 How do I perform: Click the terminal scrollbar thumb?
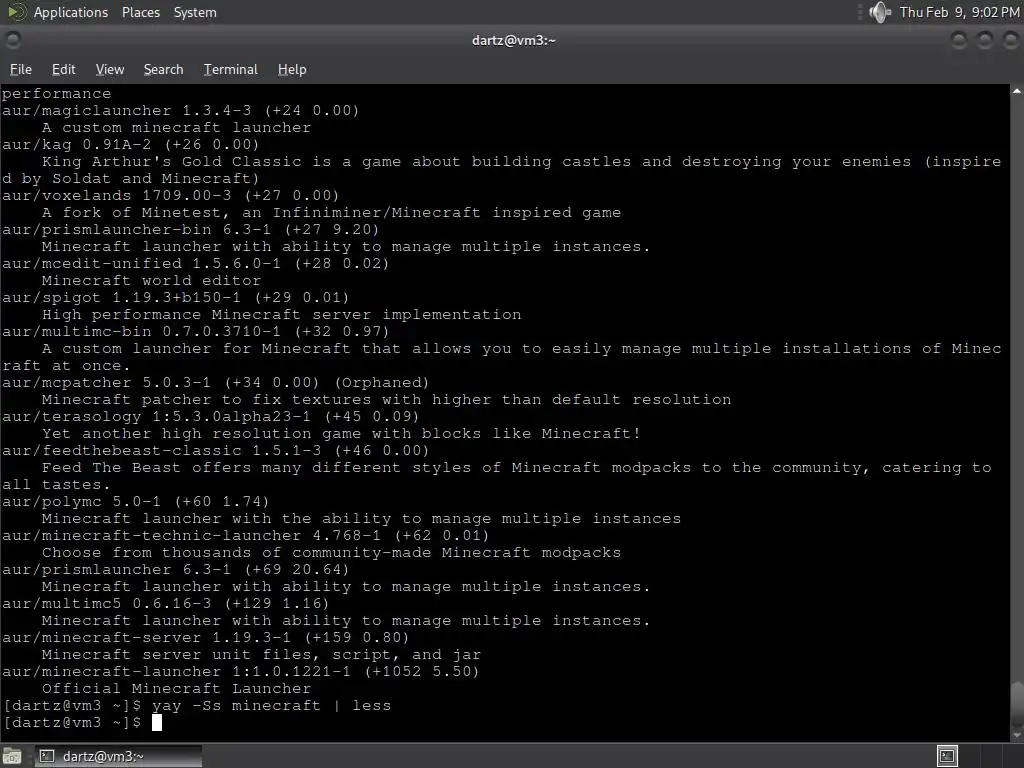(x=1017, y=704)
